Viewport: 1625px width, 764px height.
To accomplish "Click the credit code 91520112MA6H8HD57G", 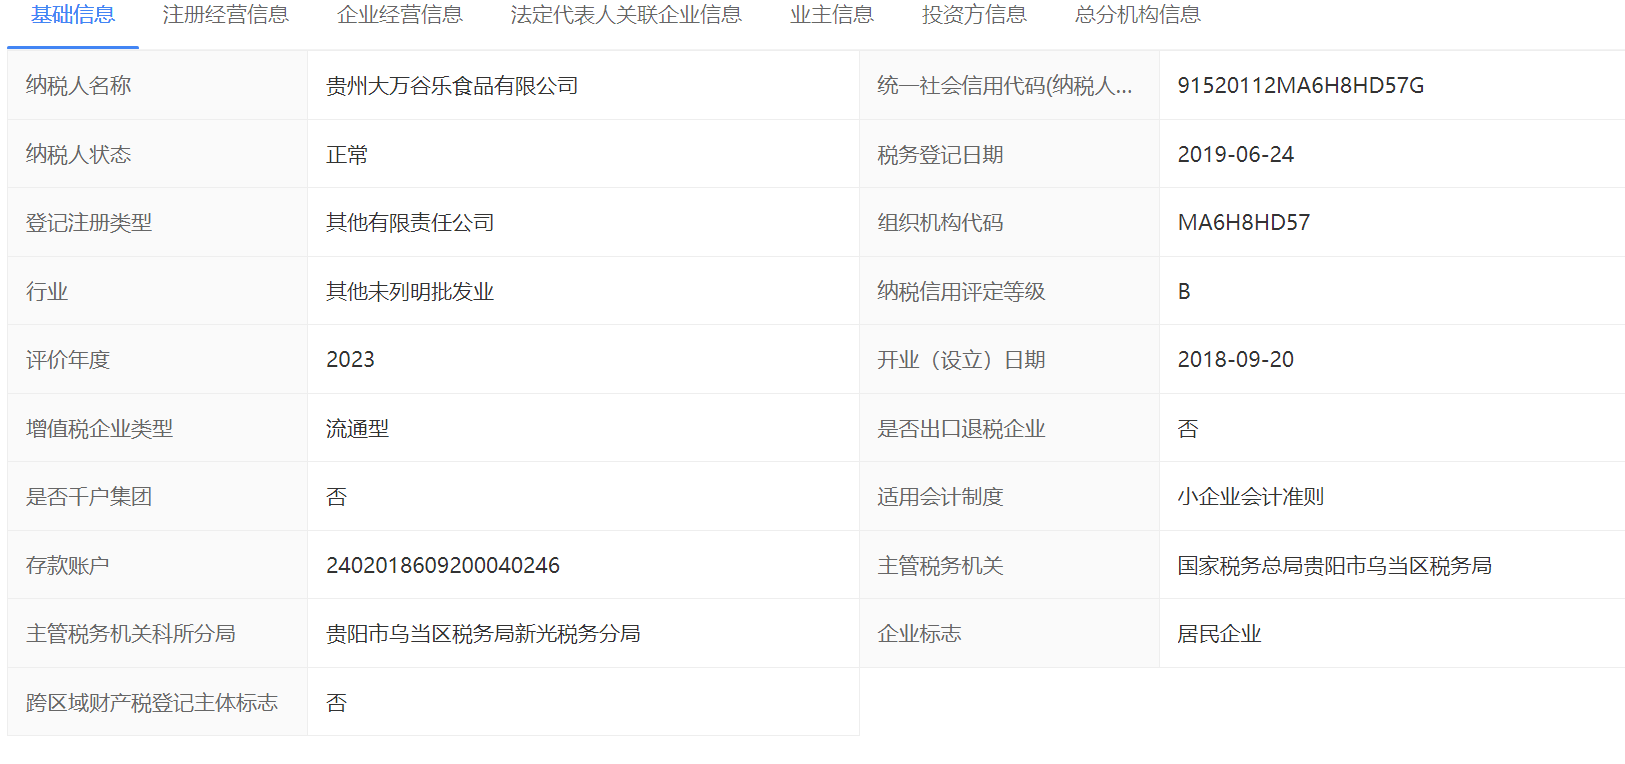I will 1300,86.
